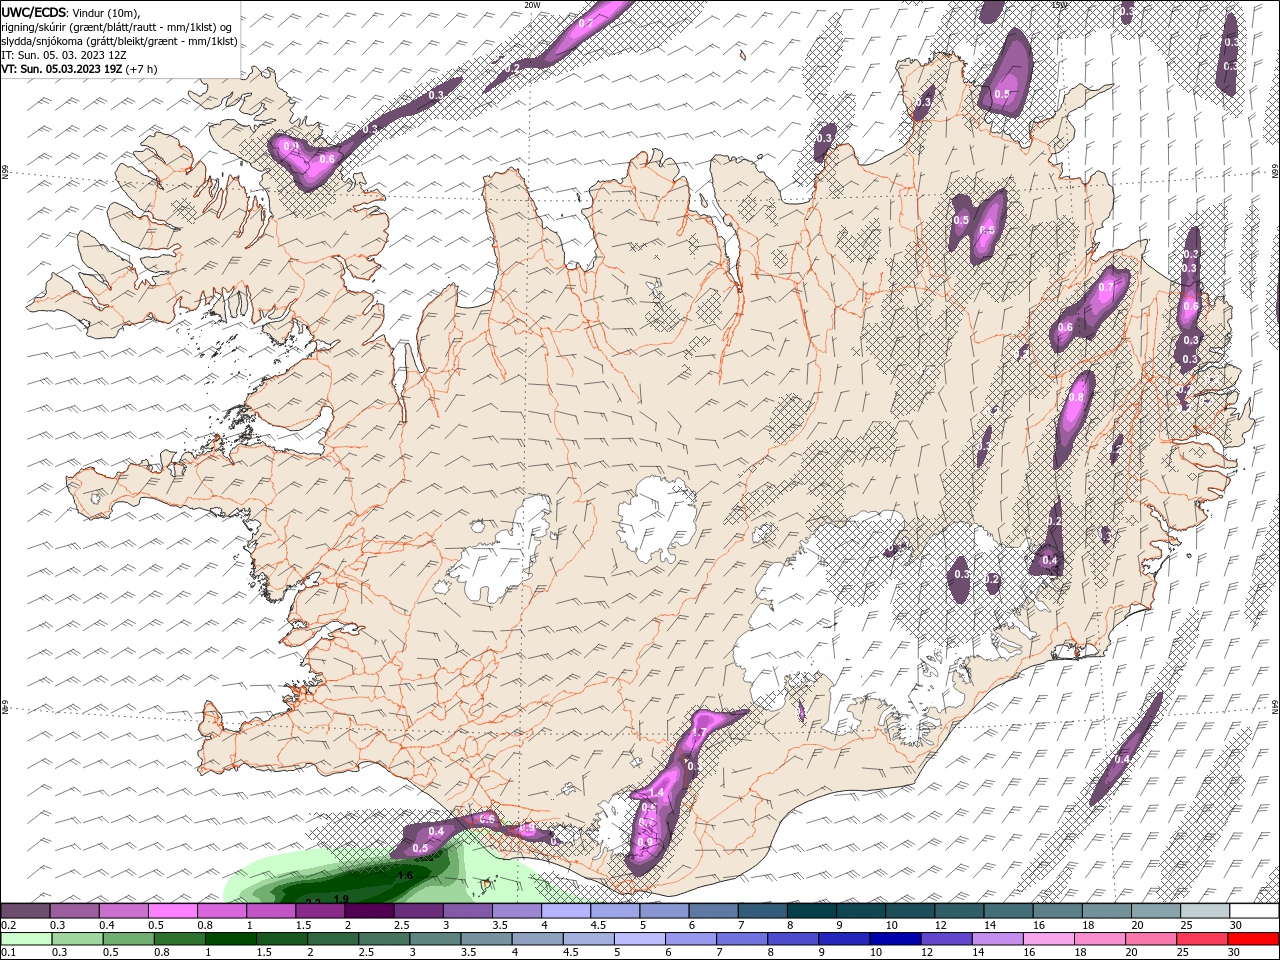Viewport: 1280px width, 960px height.
Task: Click the '0.8' snow value in the eastern patch
Action: coord(1076,397)
